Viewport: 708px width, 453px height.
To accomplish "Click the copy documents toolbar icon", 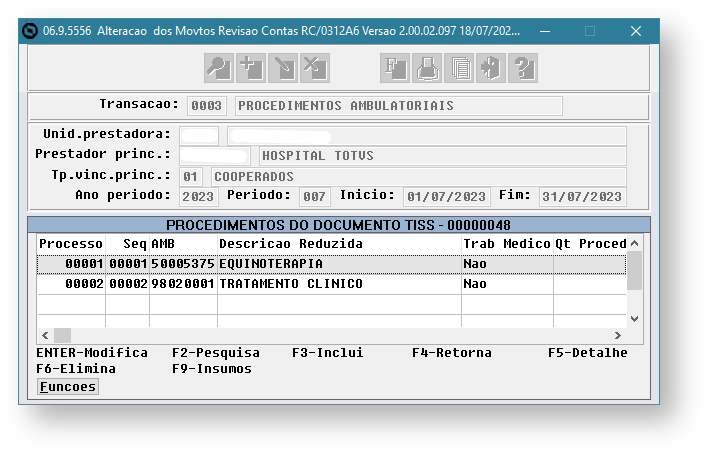I will coord(459,68).
